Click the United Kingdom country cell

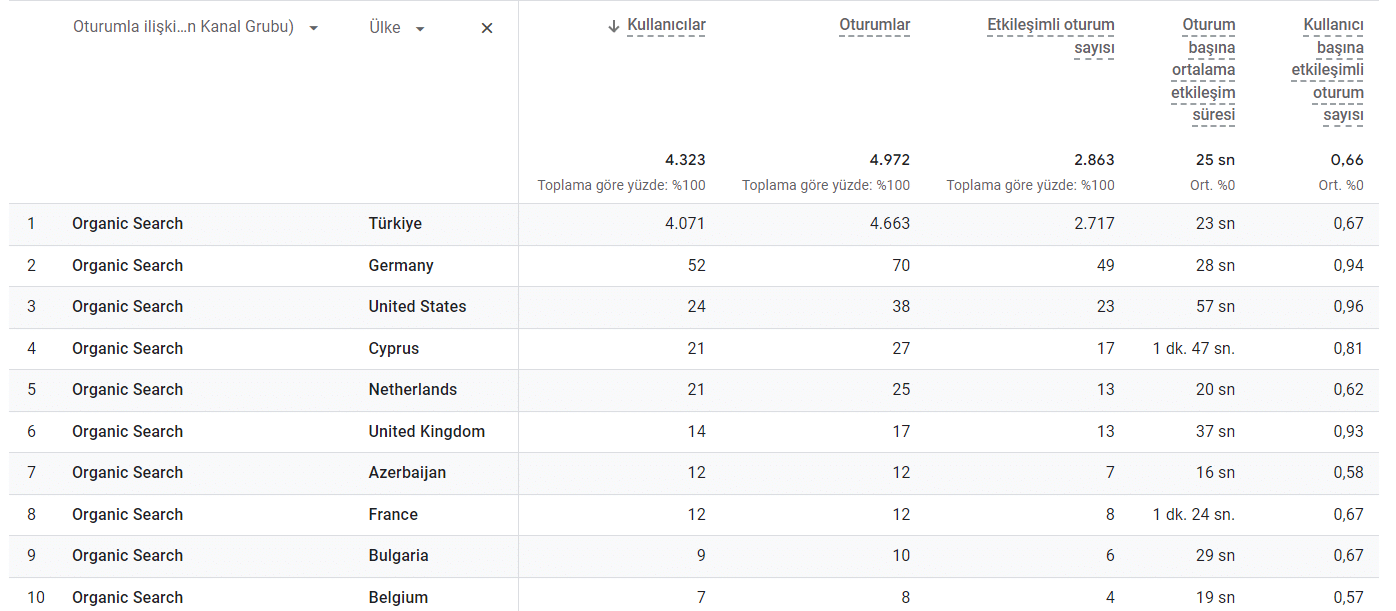pyautogui.click(x=426, y=432)
